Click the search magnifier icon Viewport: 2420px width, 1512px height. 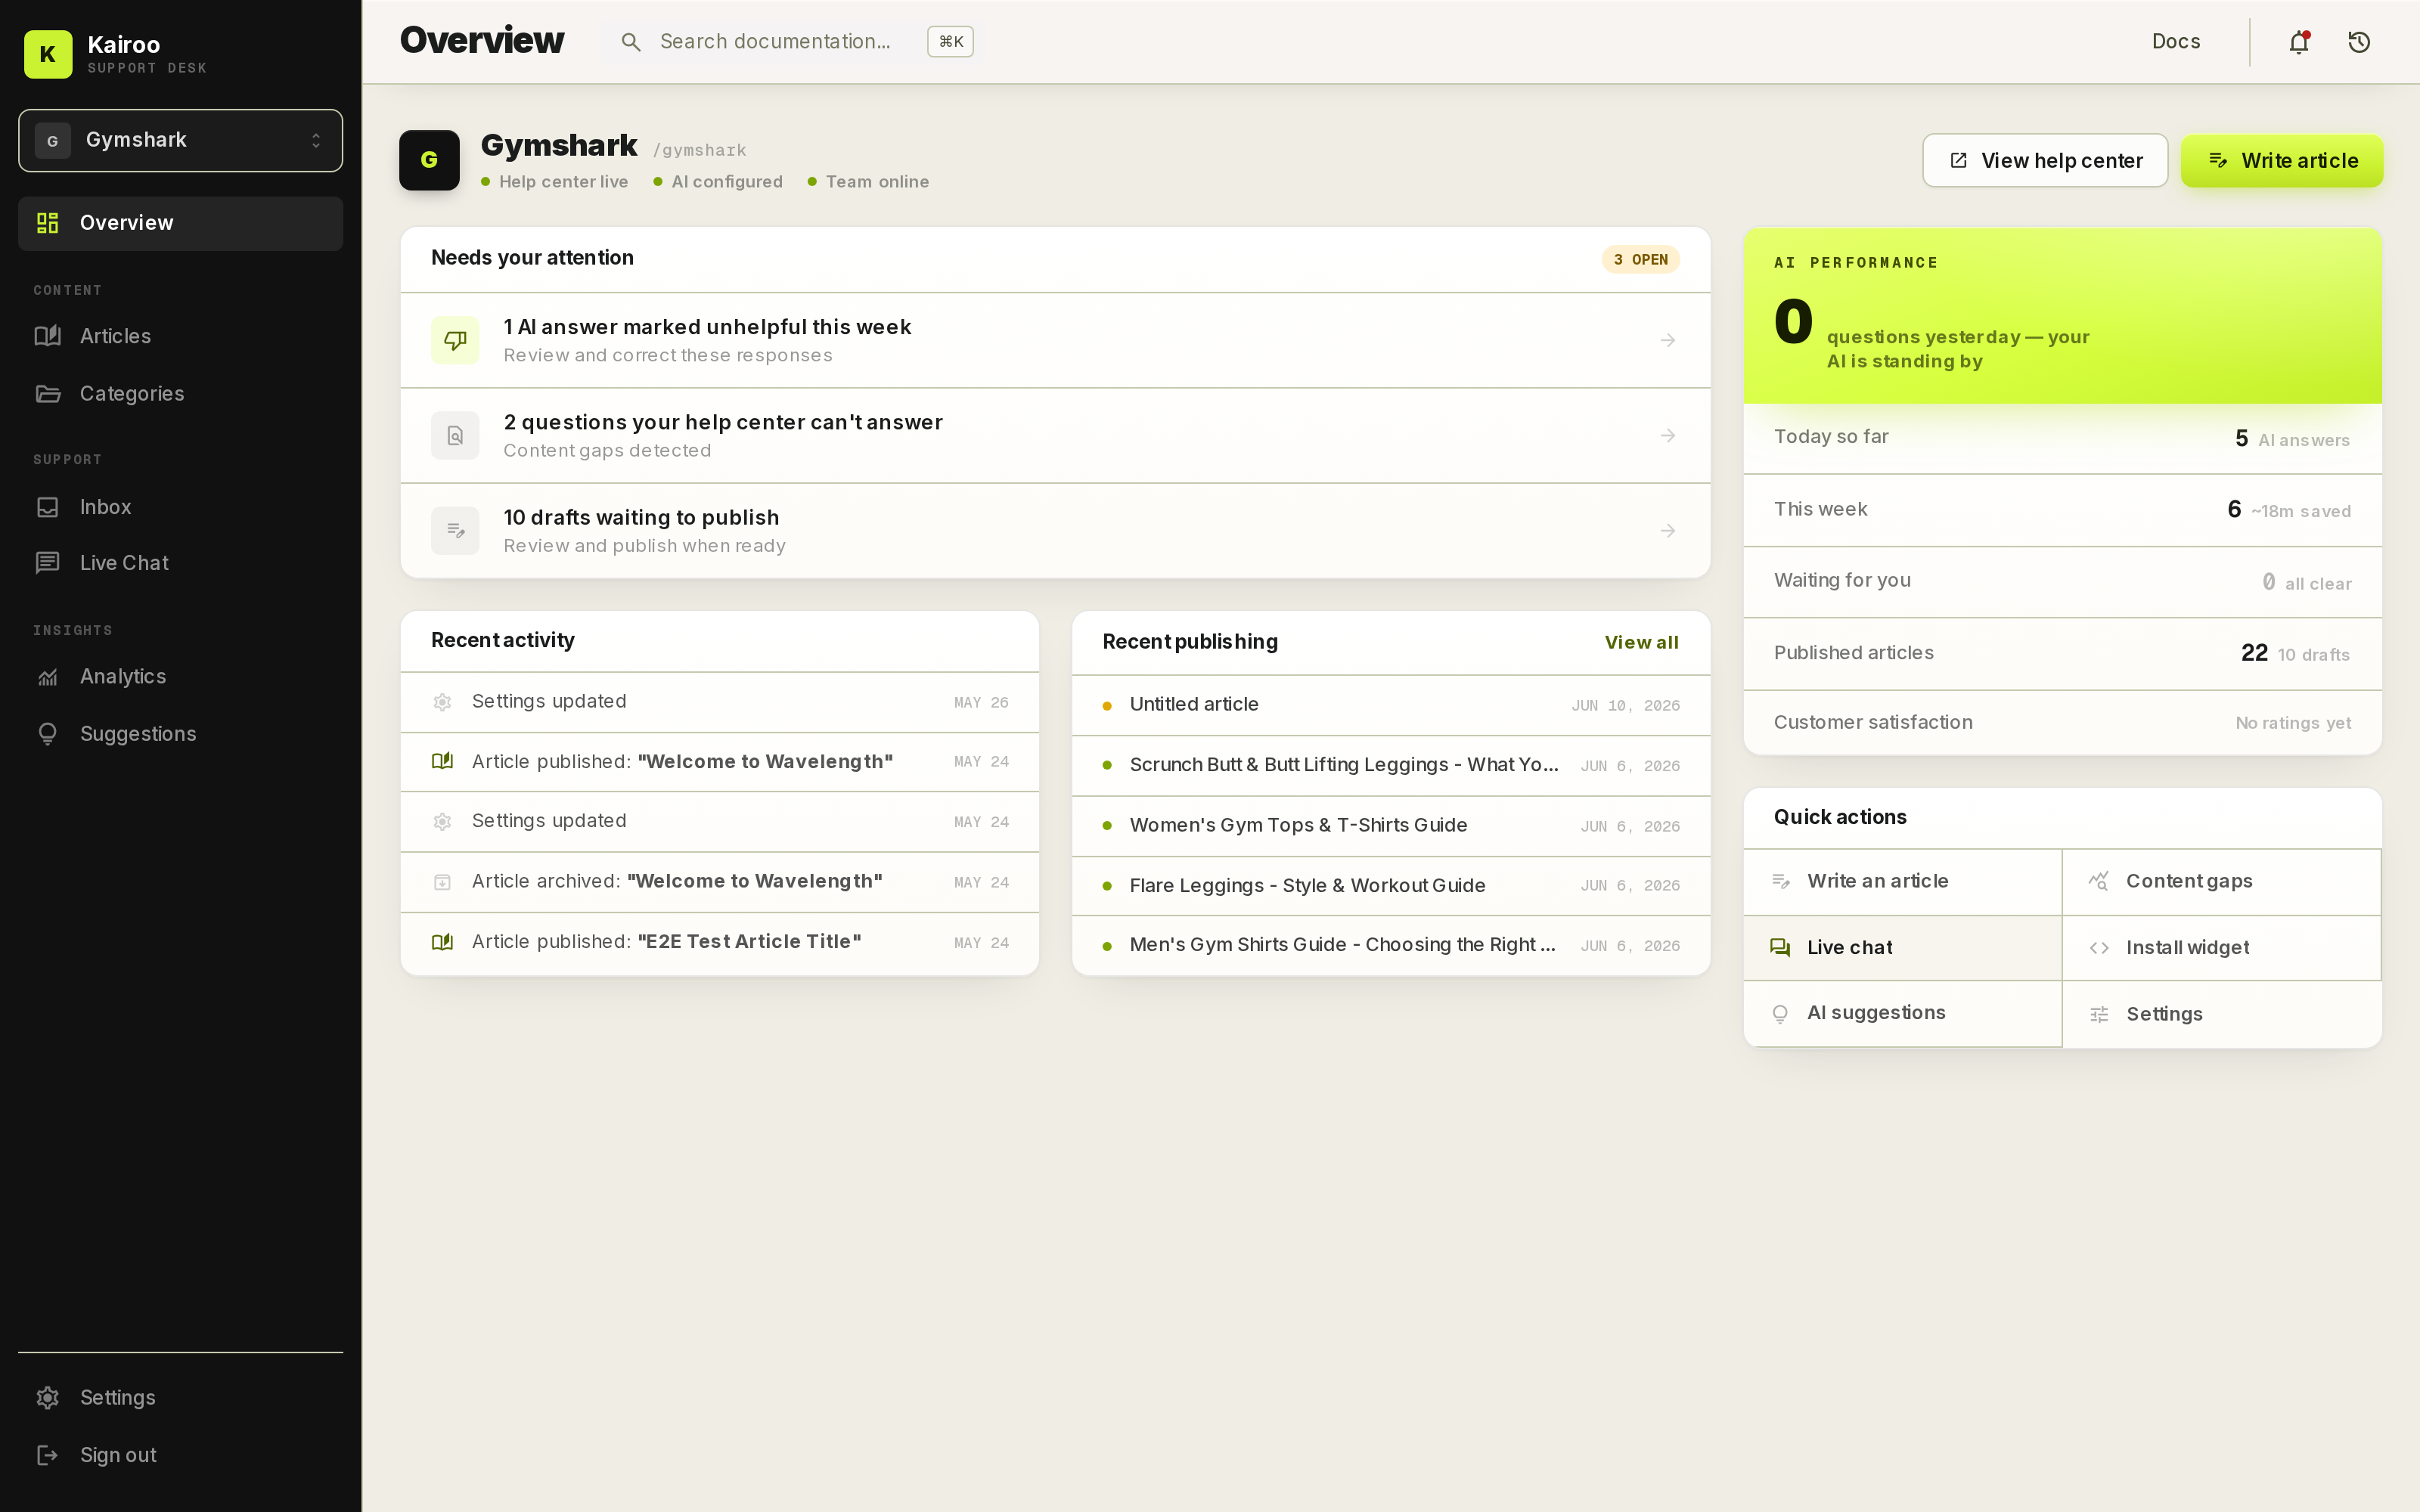[630, 42]
